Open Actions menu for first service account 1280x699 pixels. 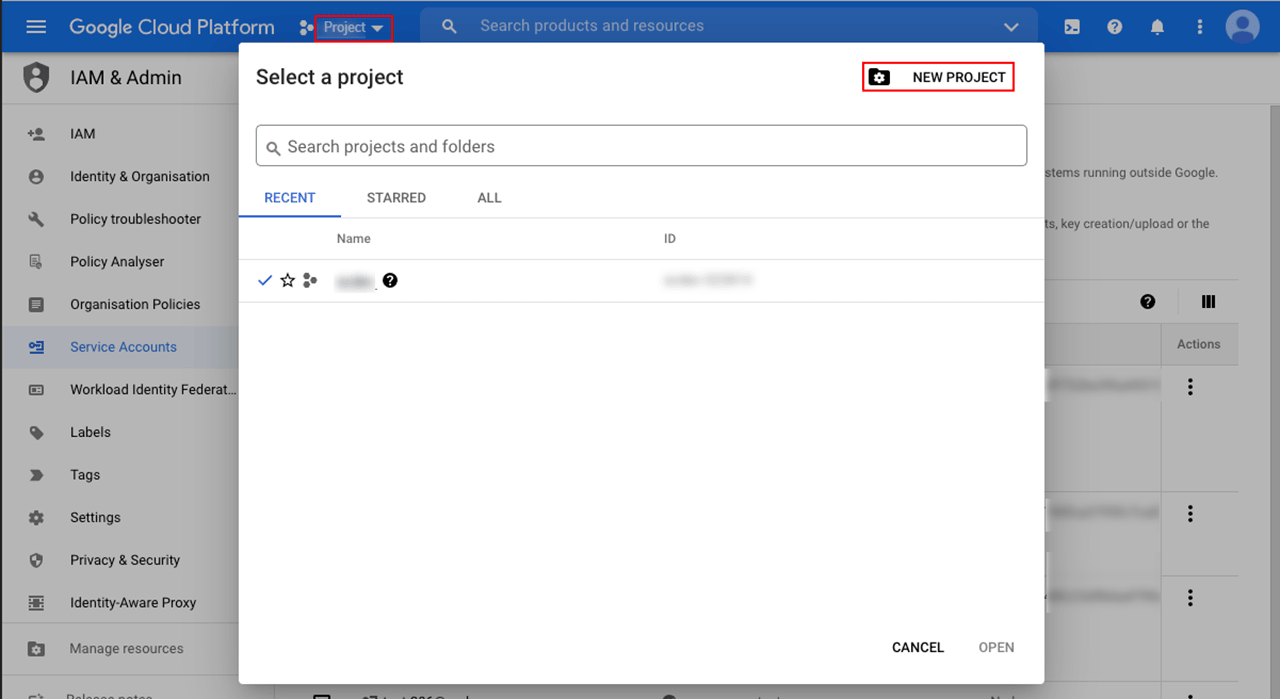(x=1190, y=387)
